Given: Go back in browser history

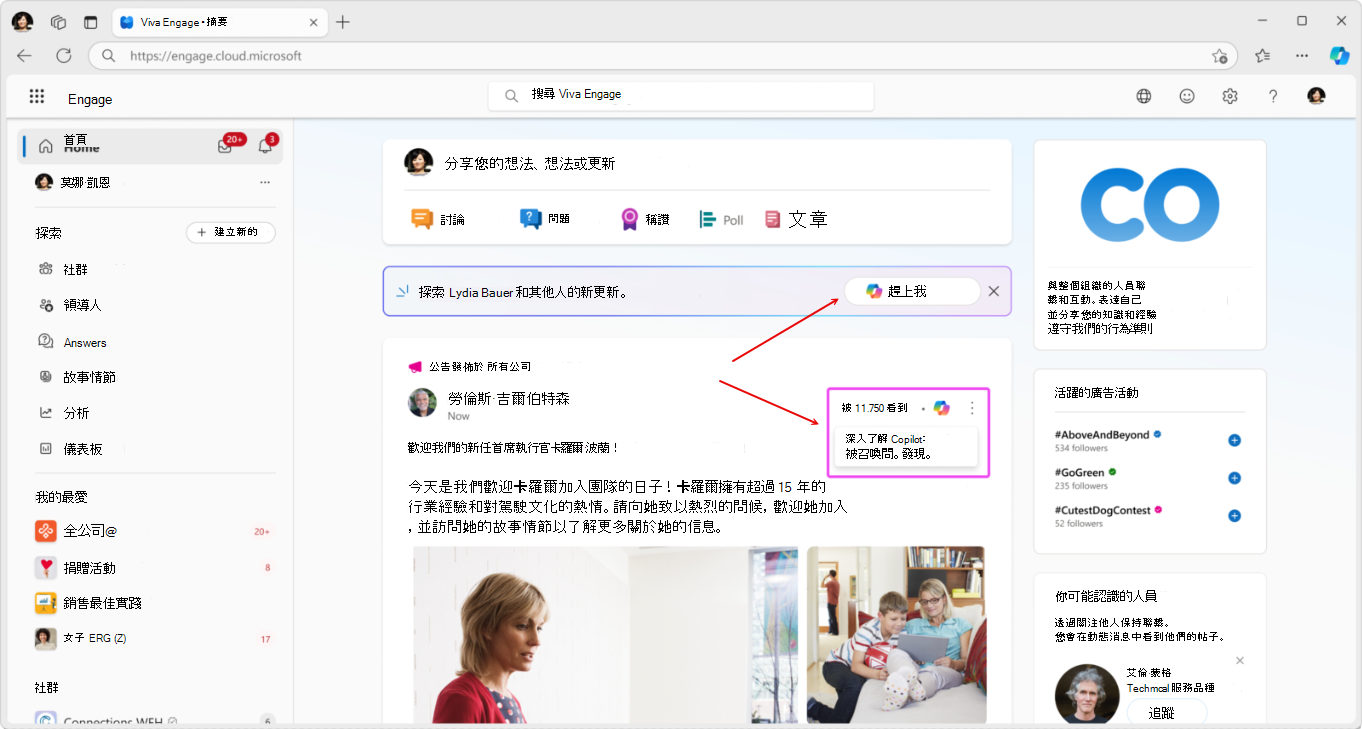Looking at the screenshot, I should pos(24,56).
